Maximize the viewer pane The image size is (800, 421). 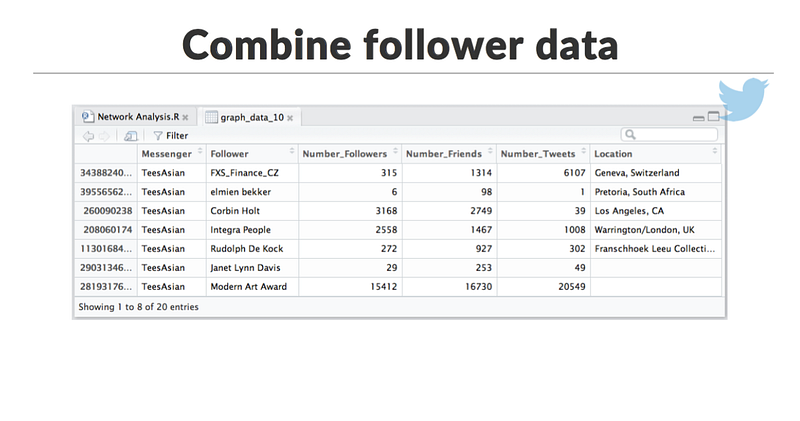click(x=714, y=117)
